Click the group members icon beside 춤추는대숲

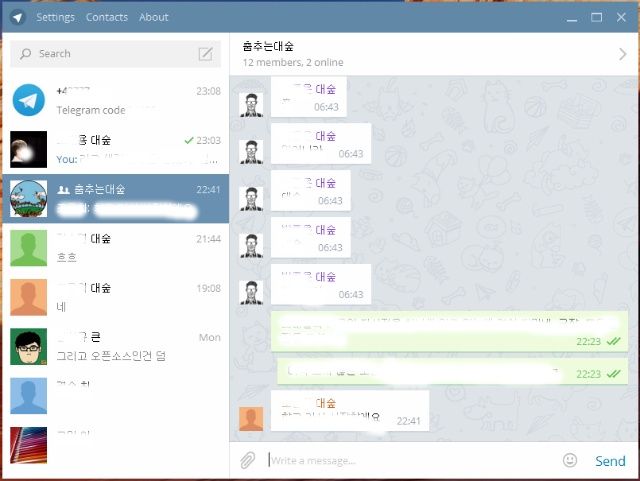(63, 190)
